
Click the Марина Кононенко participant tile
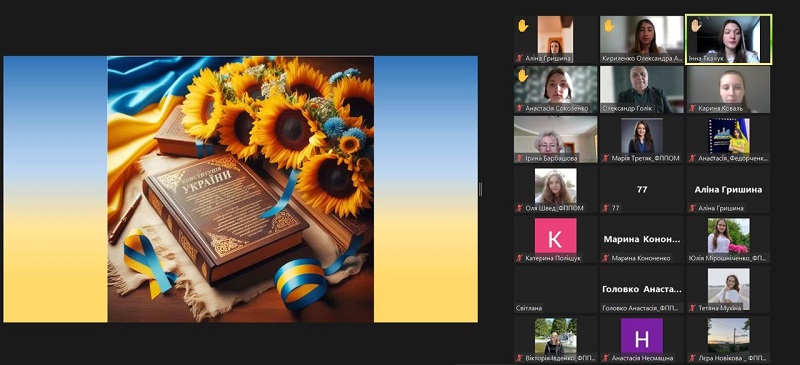click(x=642, y=239)
